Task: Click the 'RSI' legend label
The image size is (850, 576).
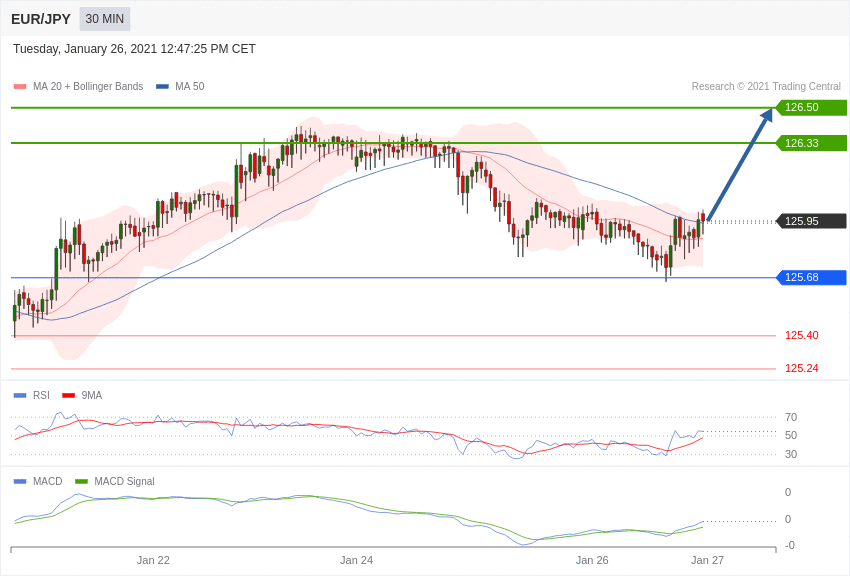Action: (x=41, y=396)
